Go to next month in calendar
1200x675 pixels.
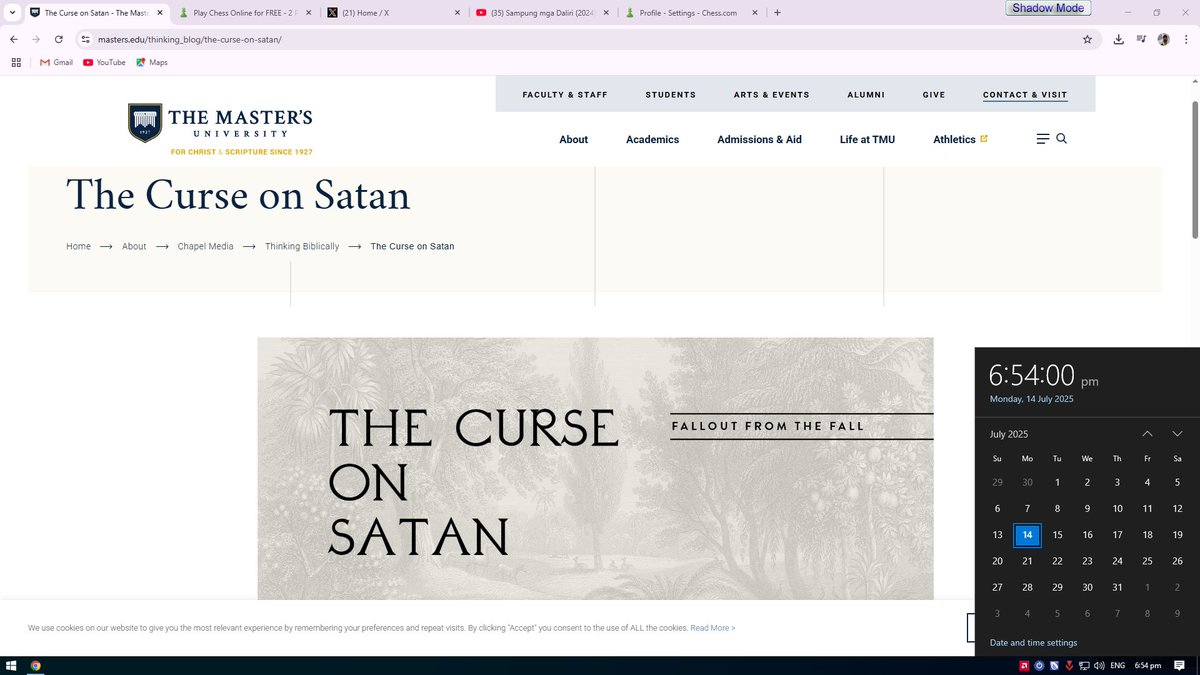tap(1178, 434)
